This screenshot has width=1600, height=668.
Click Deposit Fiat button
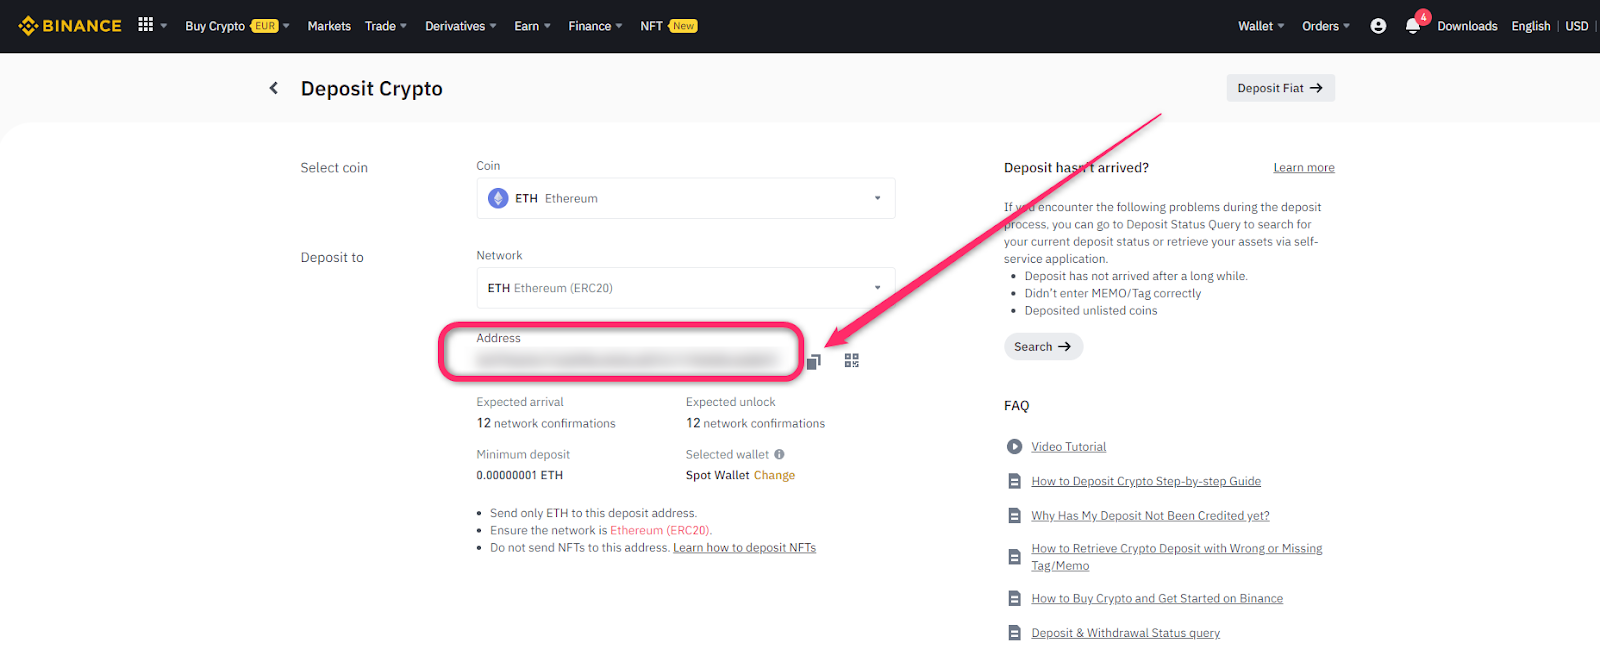pyautogui.click(x=1280, y=88)
